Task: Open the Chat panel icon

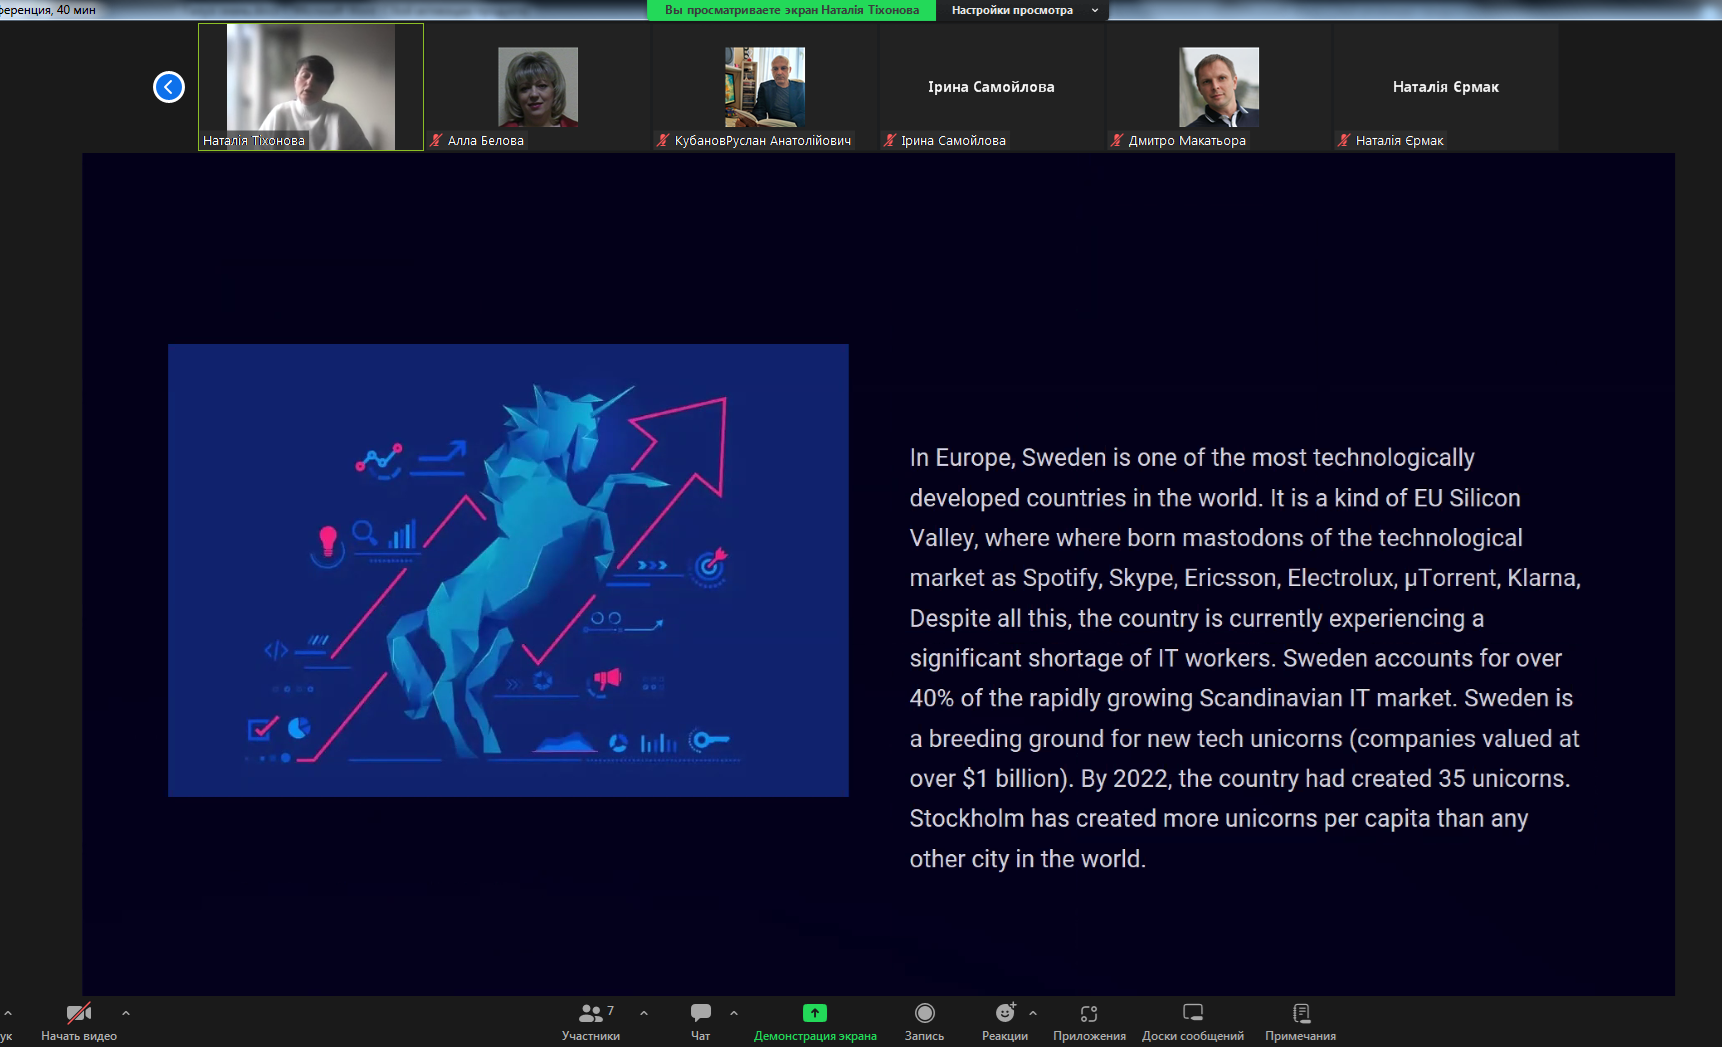Action: (x=701, y=1013)
